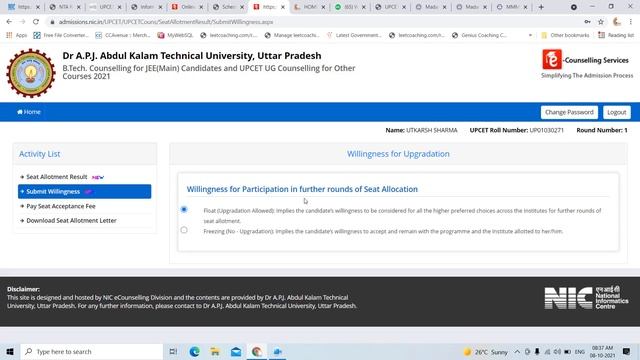Click the university logo emblem
The height and width of the screenshot is (360, 640).
[31, 73]
